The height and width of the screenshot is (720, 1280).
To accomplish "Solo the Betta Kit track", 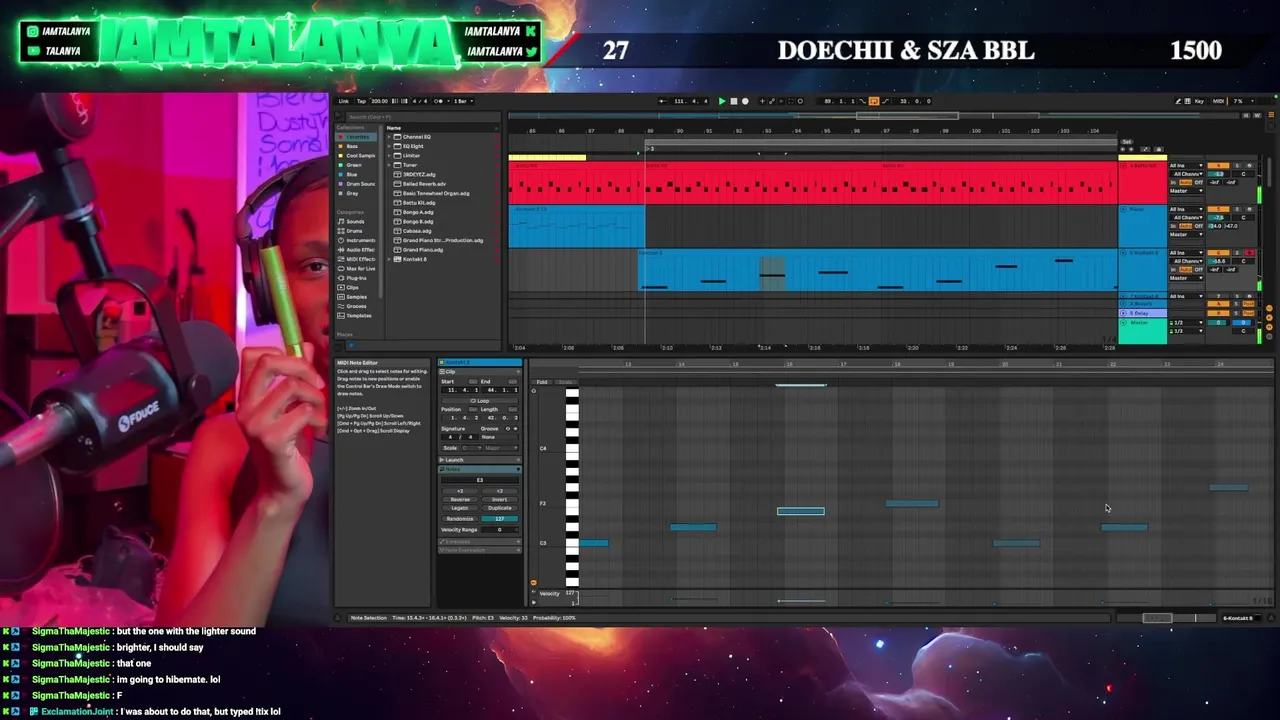I will click(1237, 165).
